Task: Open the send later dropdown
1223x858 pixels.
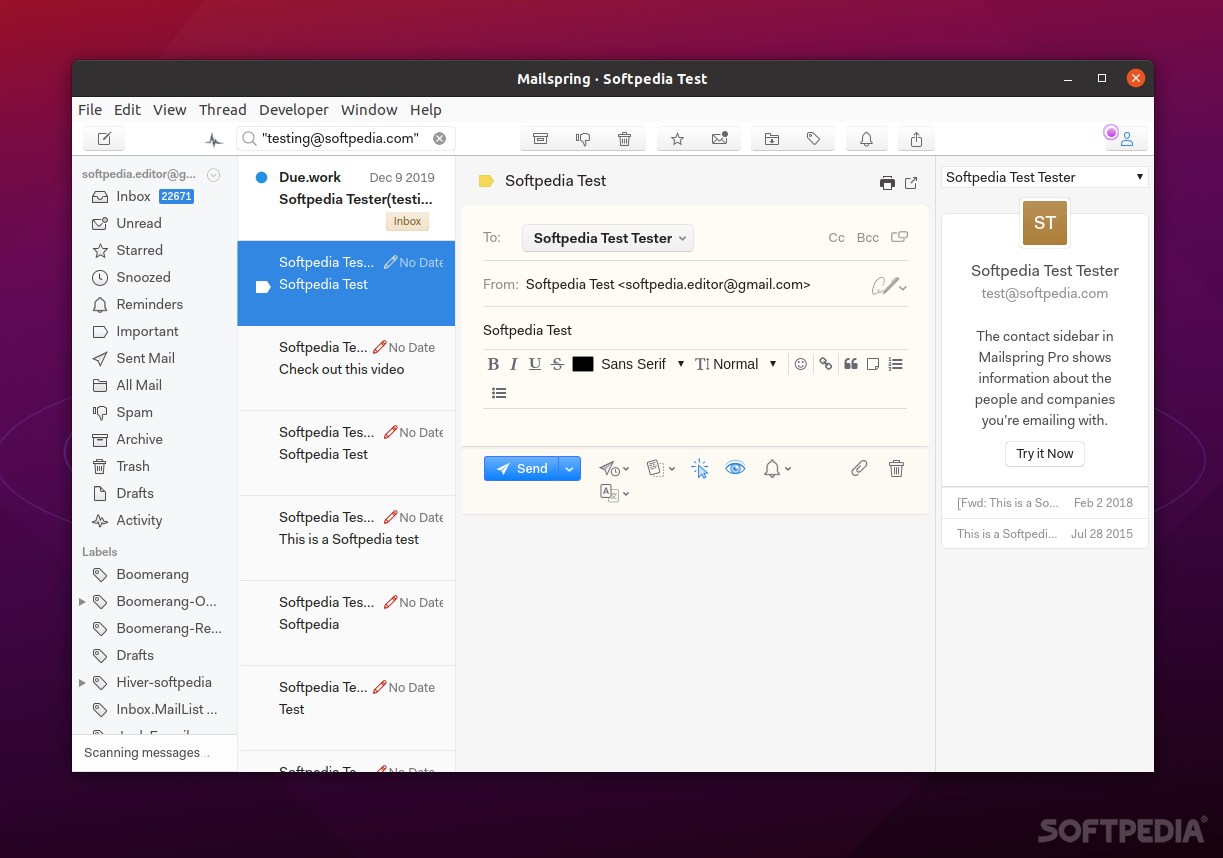Action: 614,468
